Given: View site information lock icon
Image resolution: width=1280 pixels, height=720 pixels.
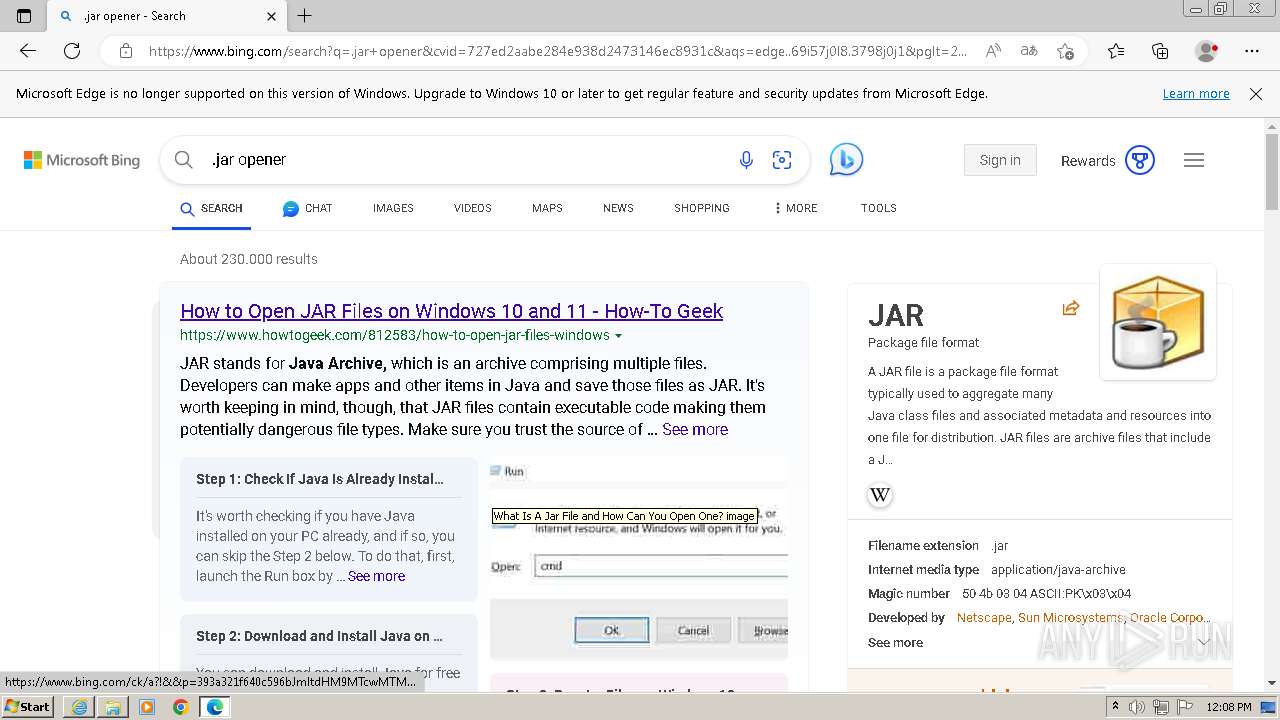Looking at the screenshot, I should pyautogui.click(x=126, y=51).
